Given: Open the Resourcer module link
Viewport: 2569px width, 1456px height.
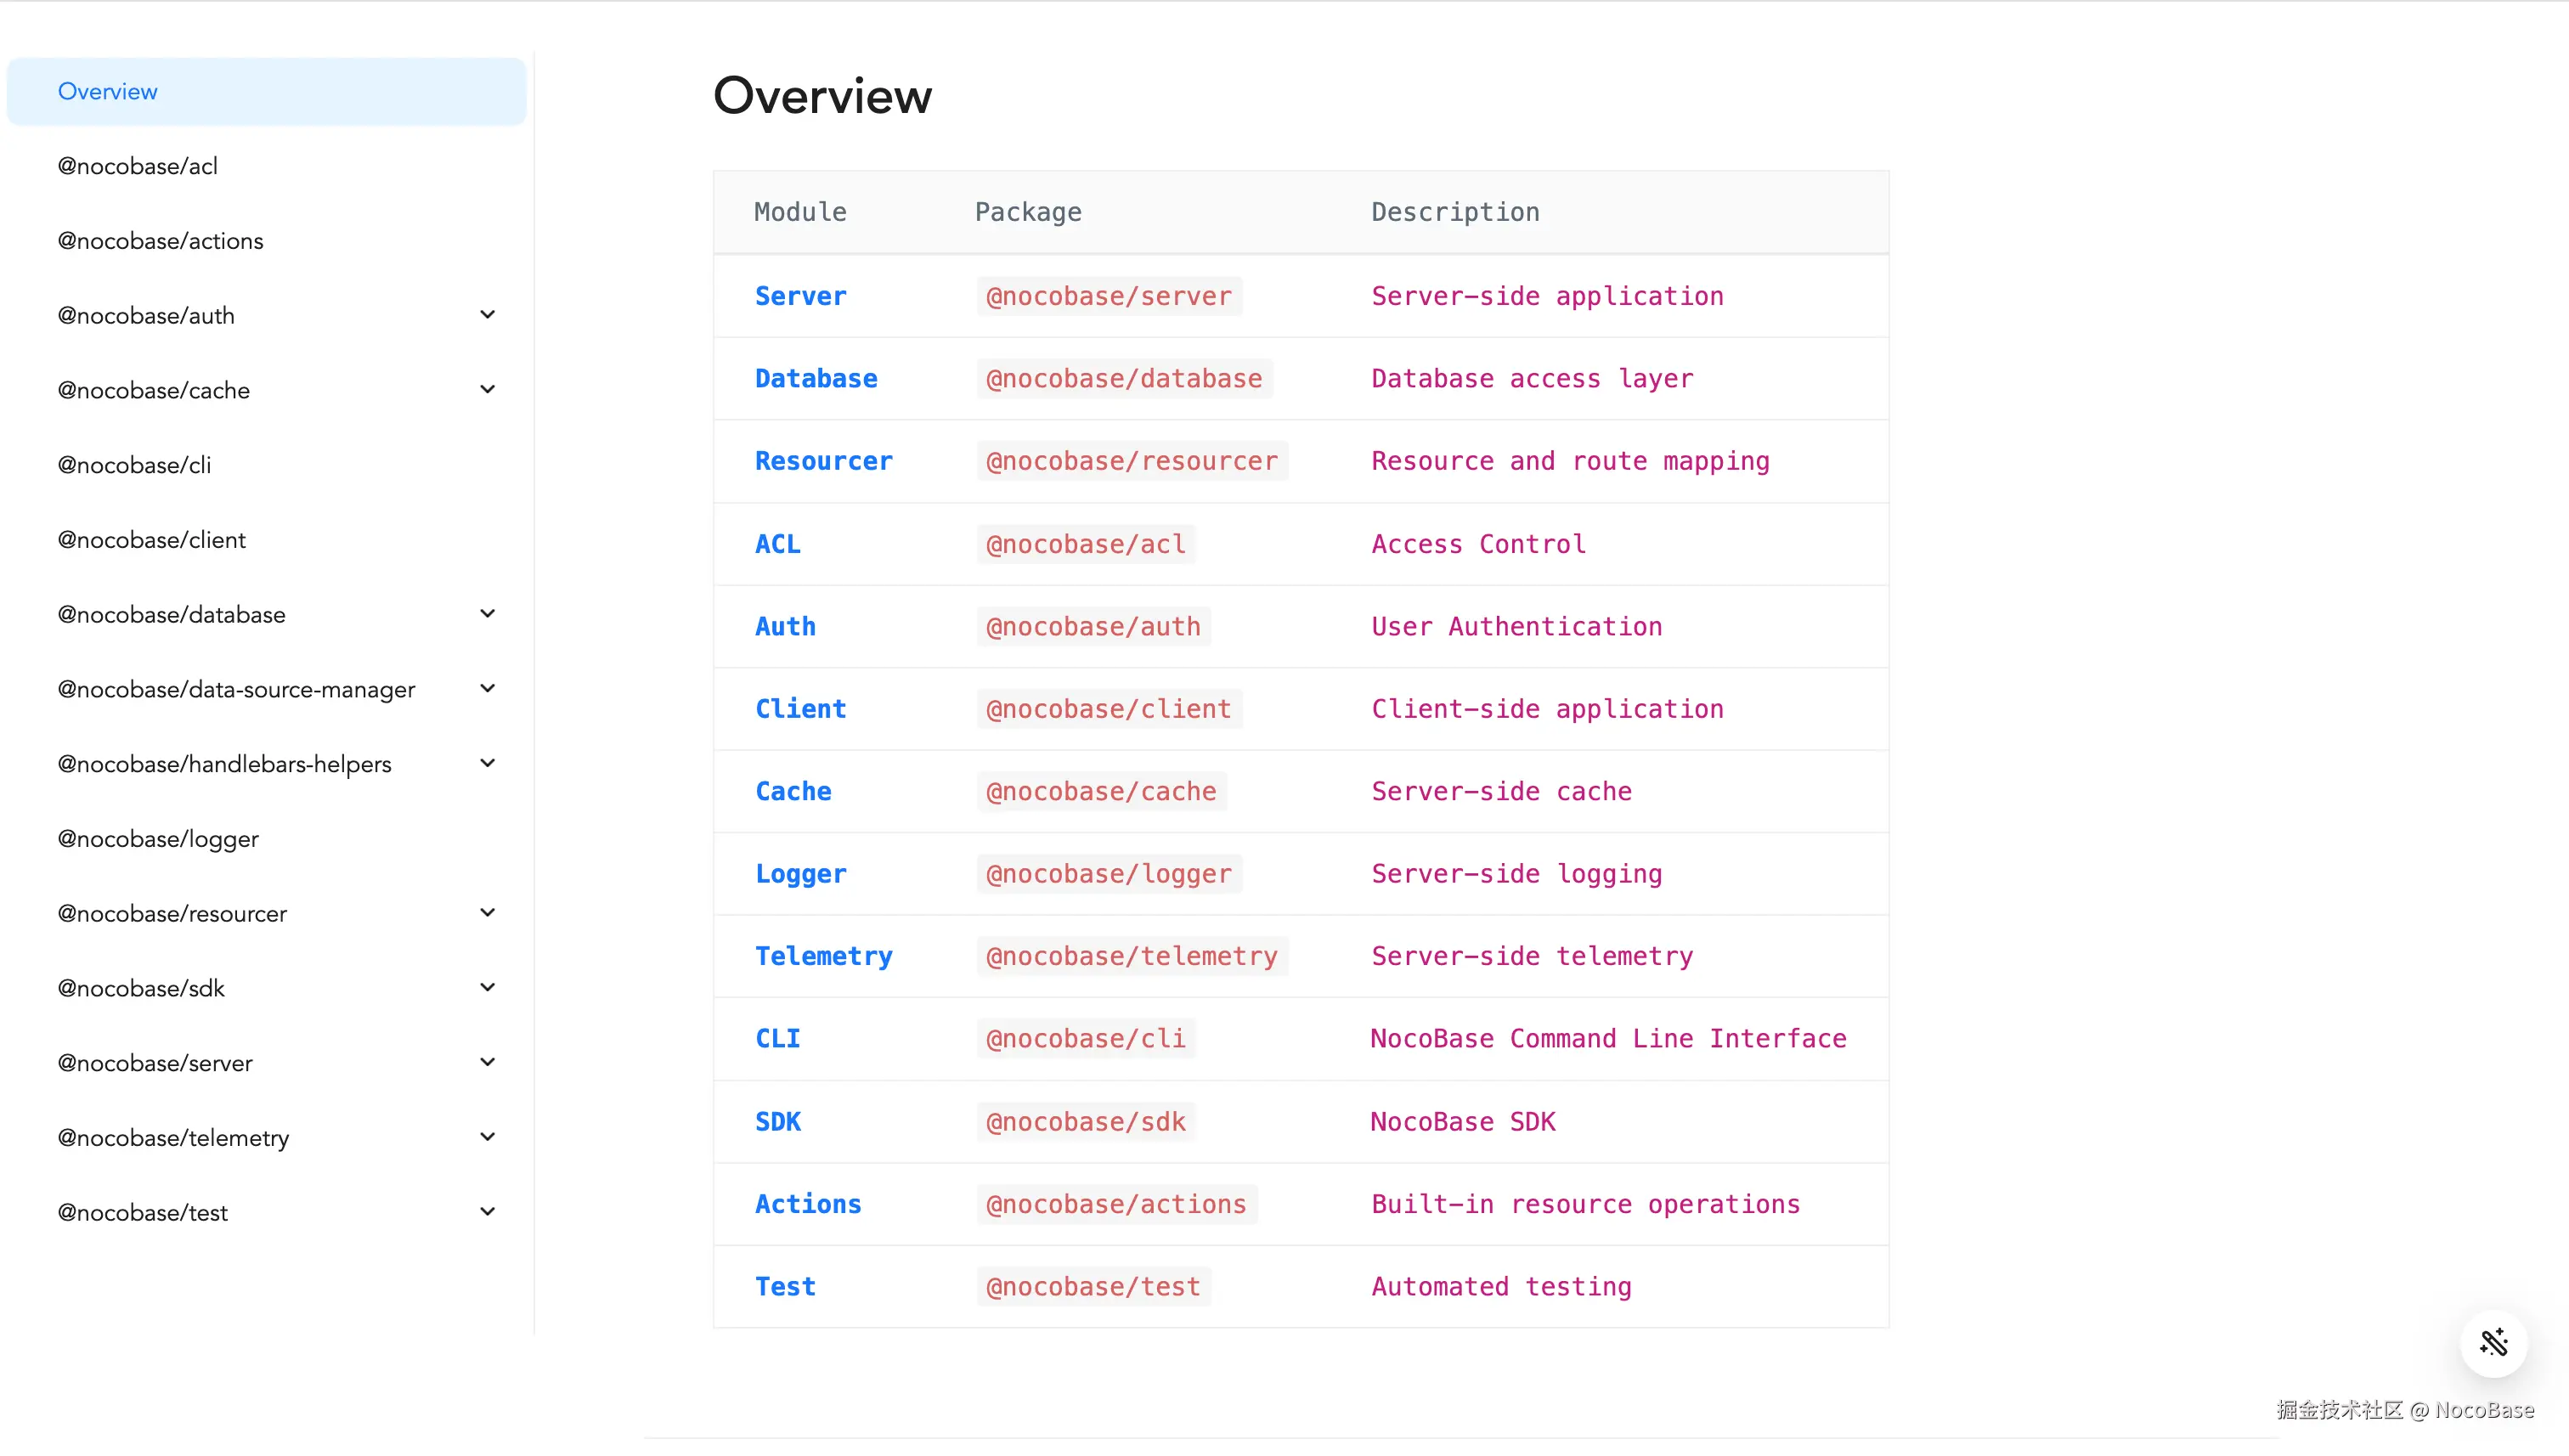Looking at the screenshot, I should (x=824, y=461).
